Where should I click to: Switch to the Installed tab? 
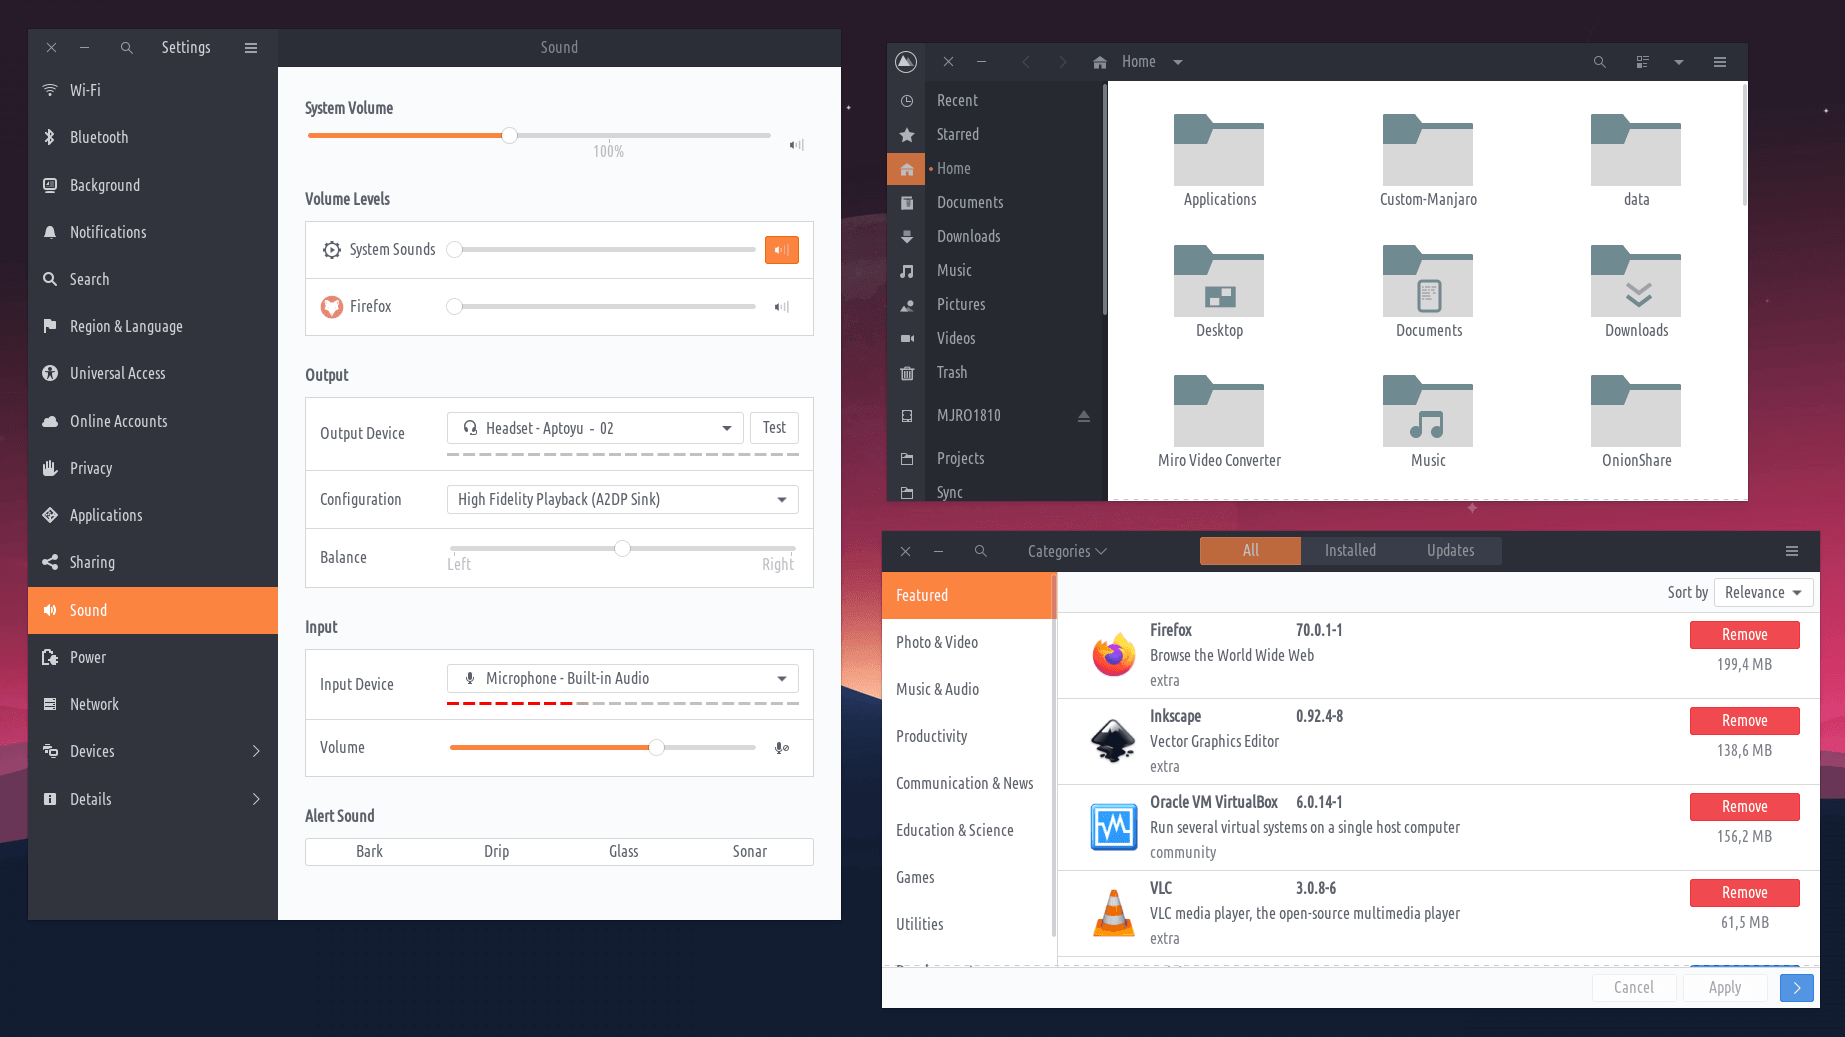1349,551
